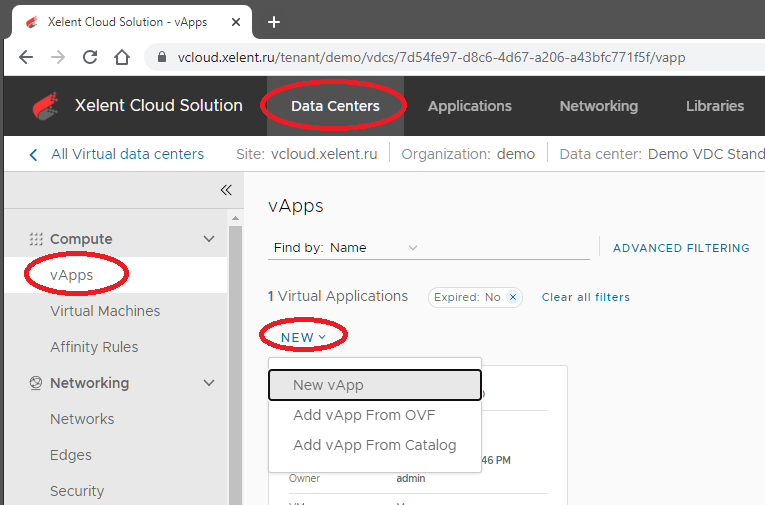Choose New vApp from the menu
Screen dimensions: 765x505
(x=375, y=385)
